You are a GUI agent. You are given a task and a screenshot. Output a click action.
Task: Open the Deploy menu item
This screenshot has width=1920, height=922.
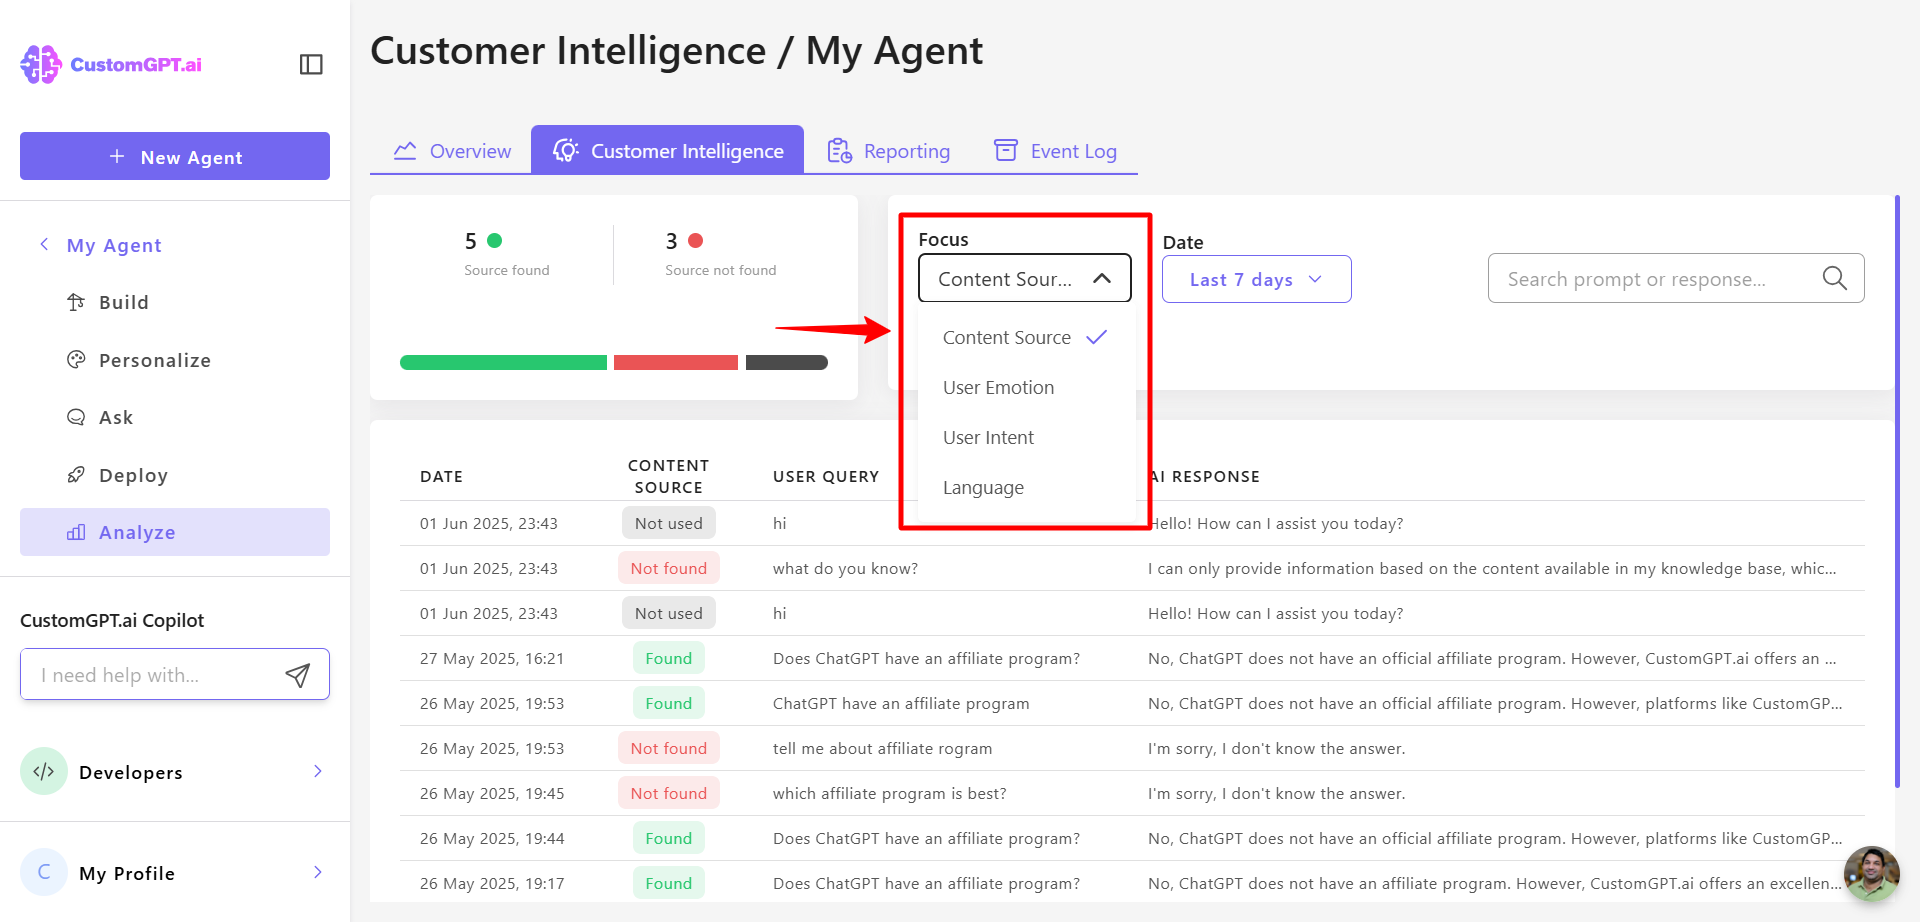(x=175, y=475)
